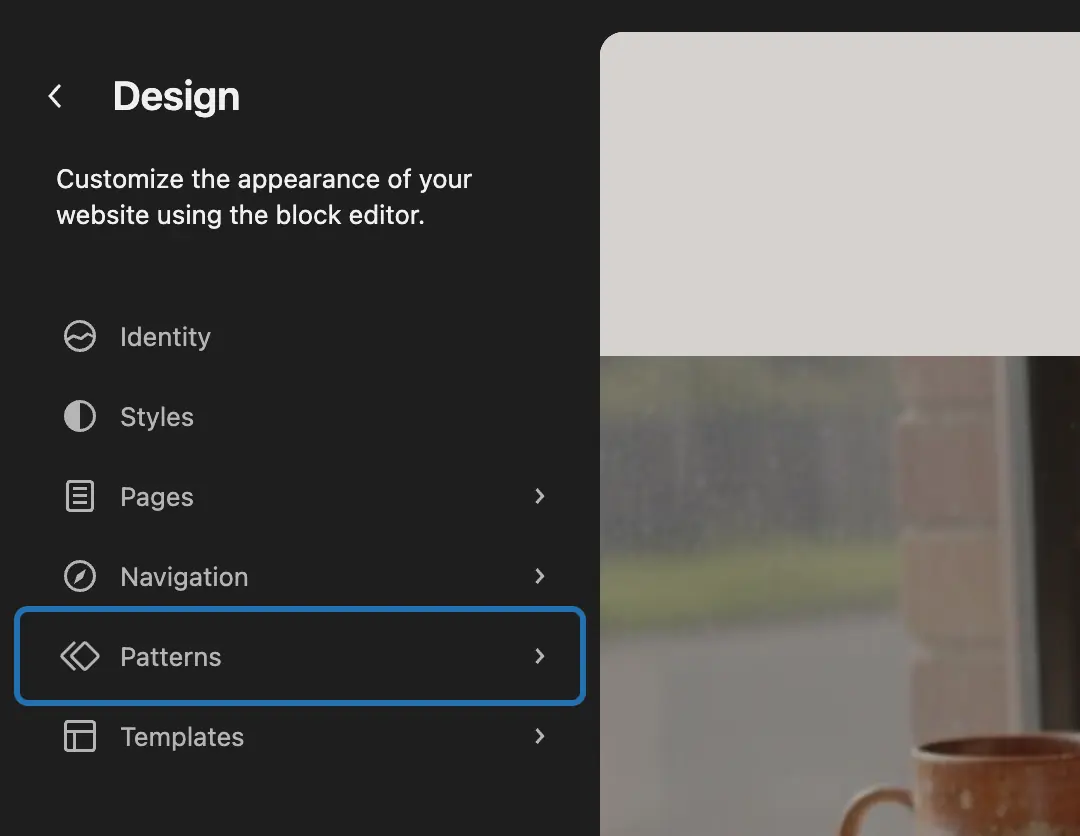Go back using the chevron beside Design

(x=55, y=96)
